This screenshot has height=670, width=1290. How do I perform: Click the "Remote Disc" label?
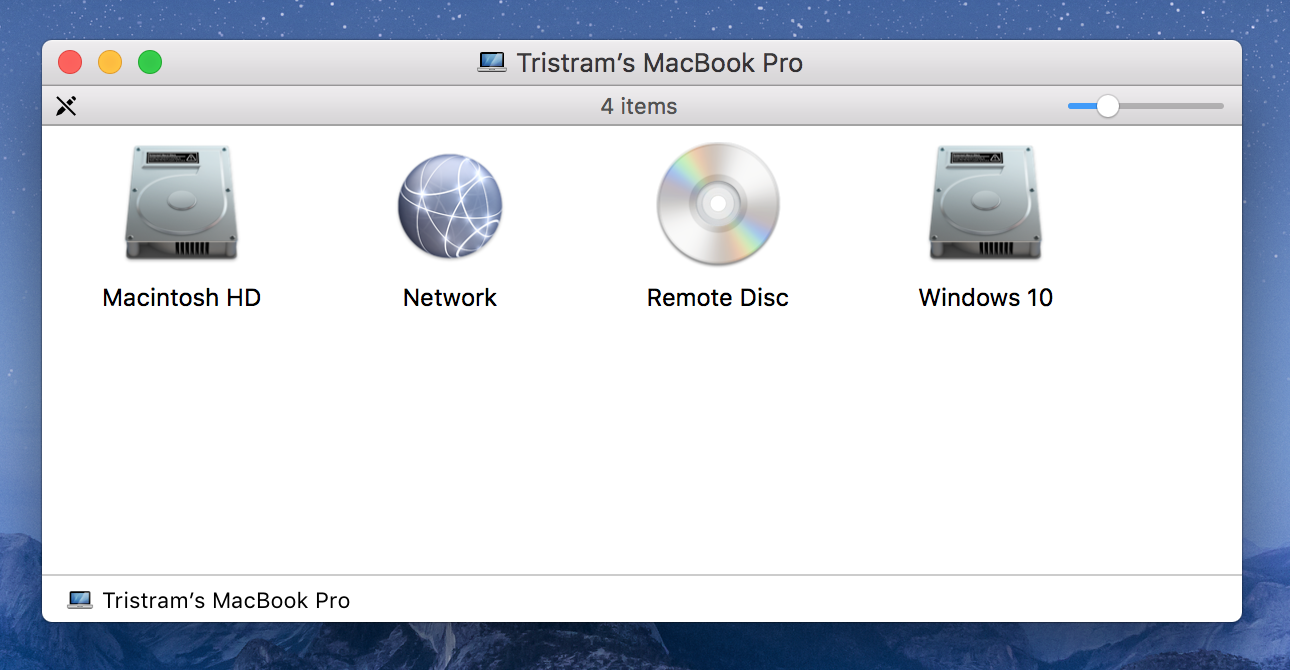tap(718, 298)
